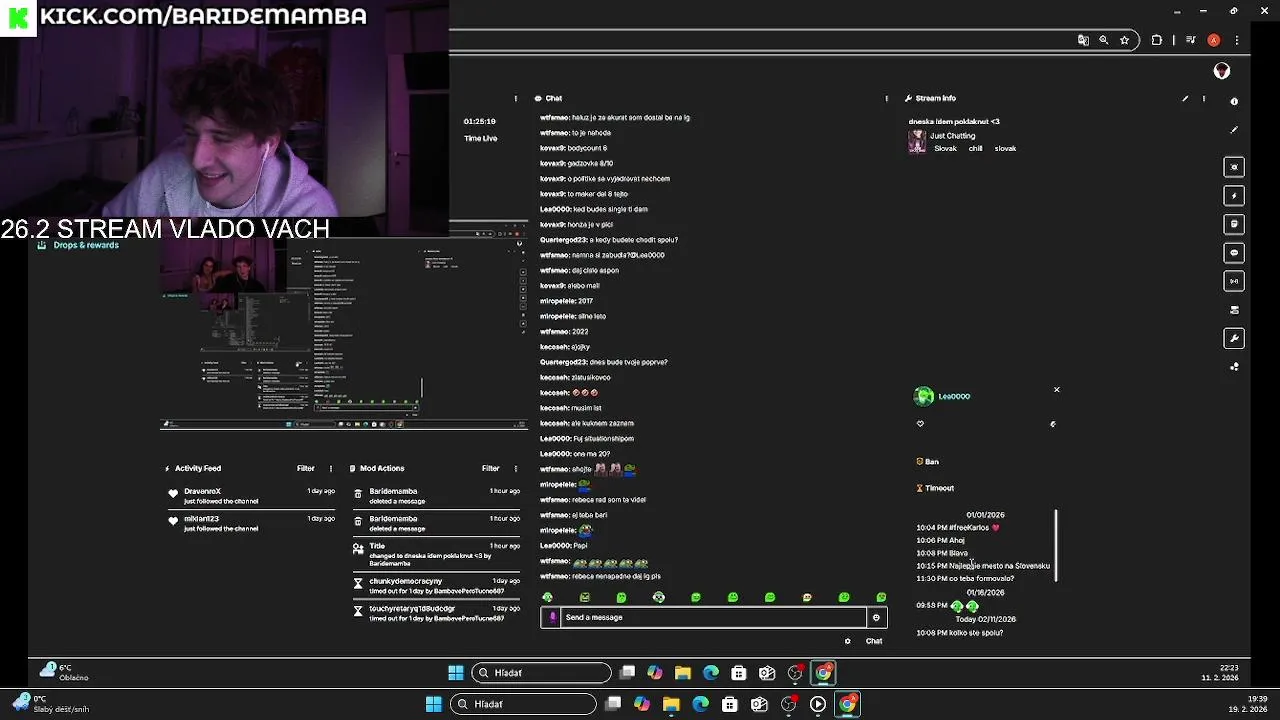Click the chunkydemocracyny timeout mod action

437,585
